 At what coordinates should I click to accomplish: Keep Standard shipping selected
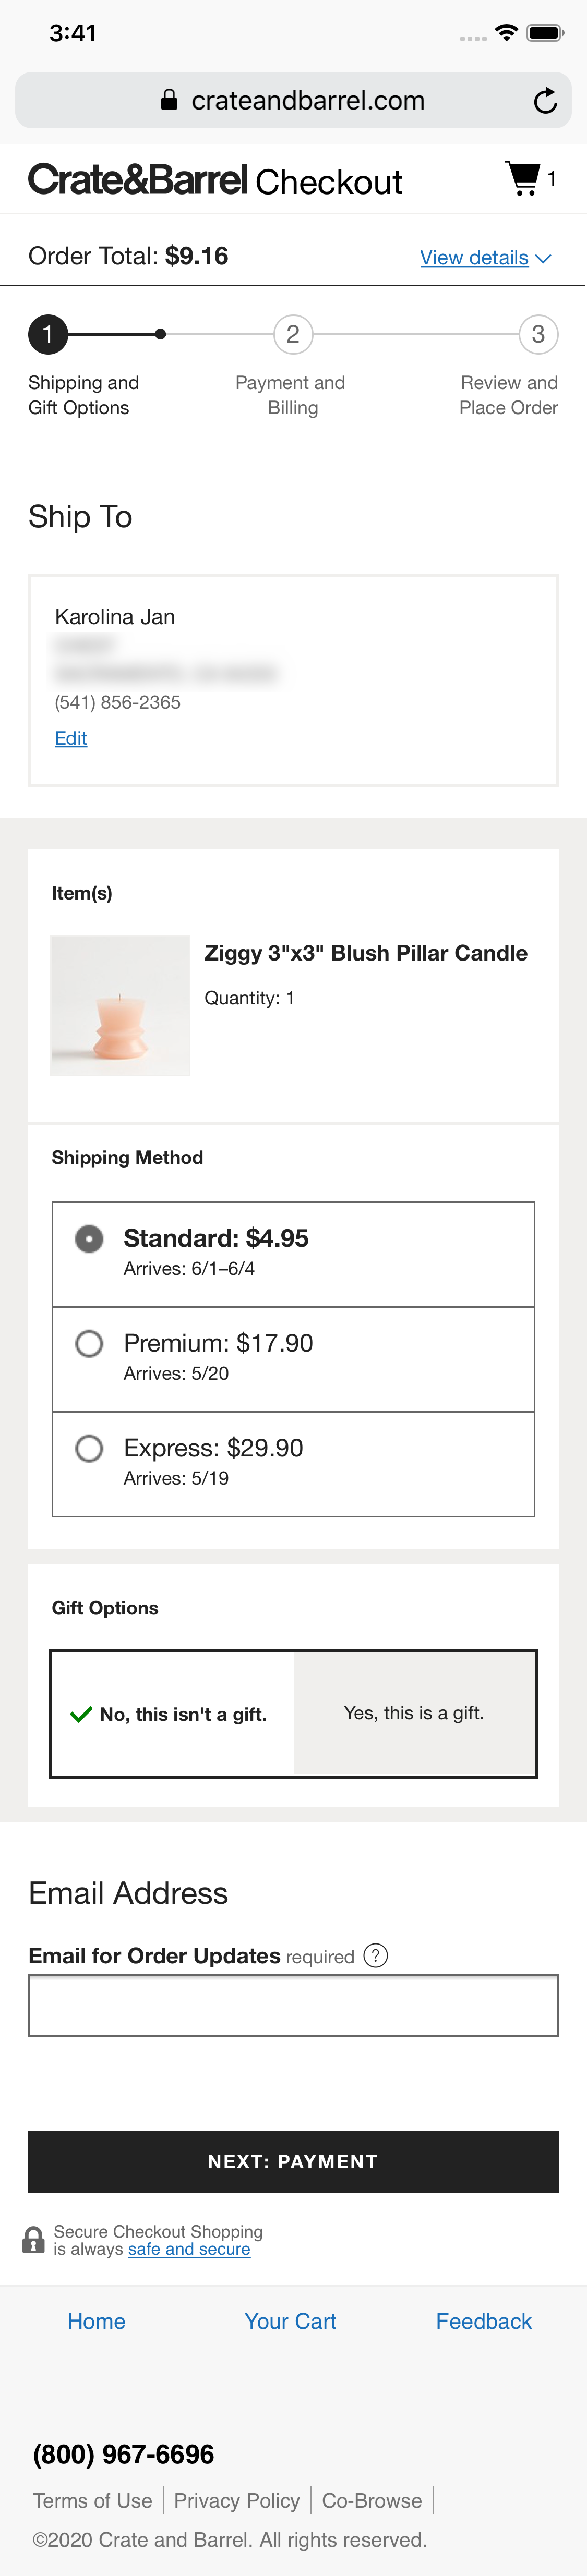89,1239
